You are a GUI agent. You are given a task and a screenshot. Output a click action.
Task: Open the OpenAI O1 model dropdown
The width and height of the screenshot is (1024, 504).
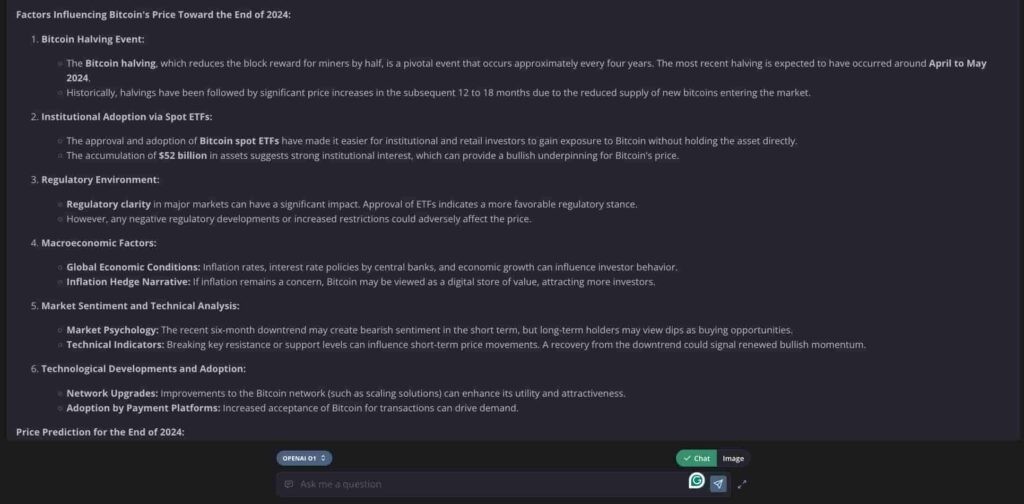(305, 458)
